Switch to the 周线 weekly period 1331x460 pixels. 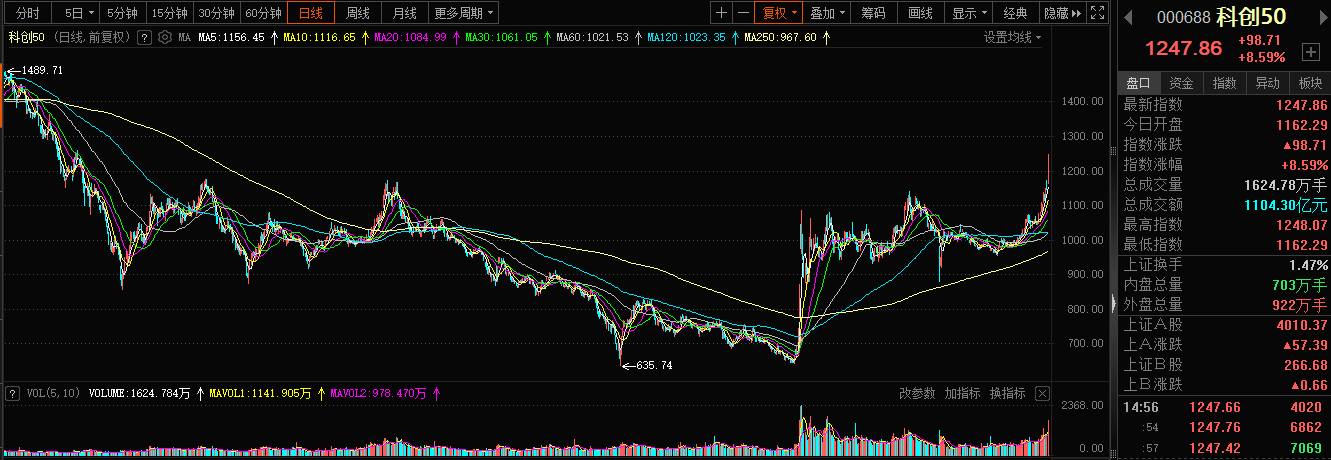pos(357,13)
